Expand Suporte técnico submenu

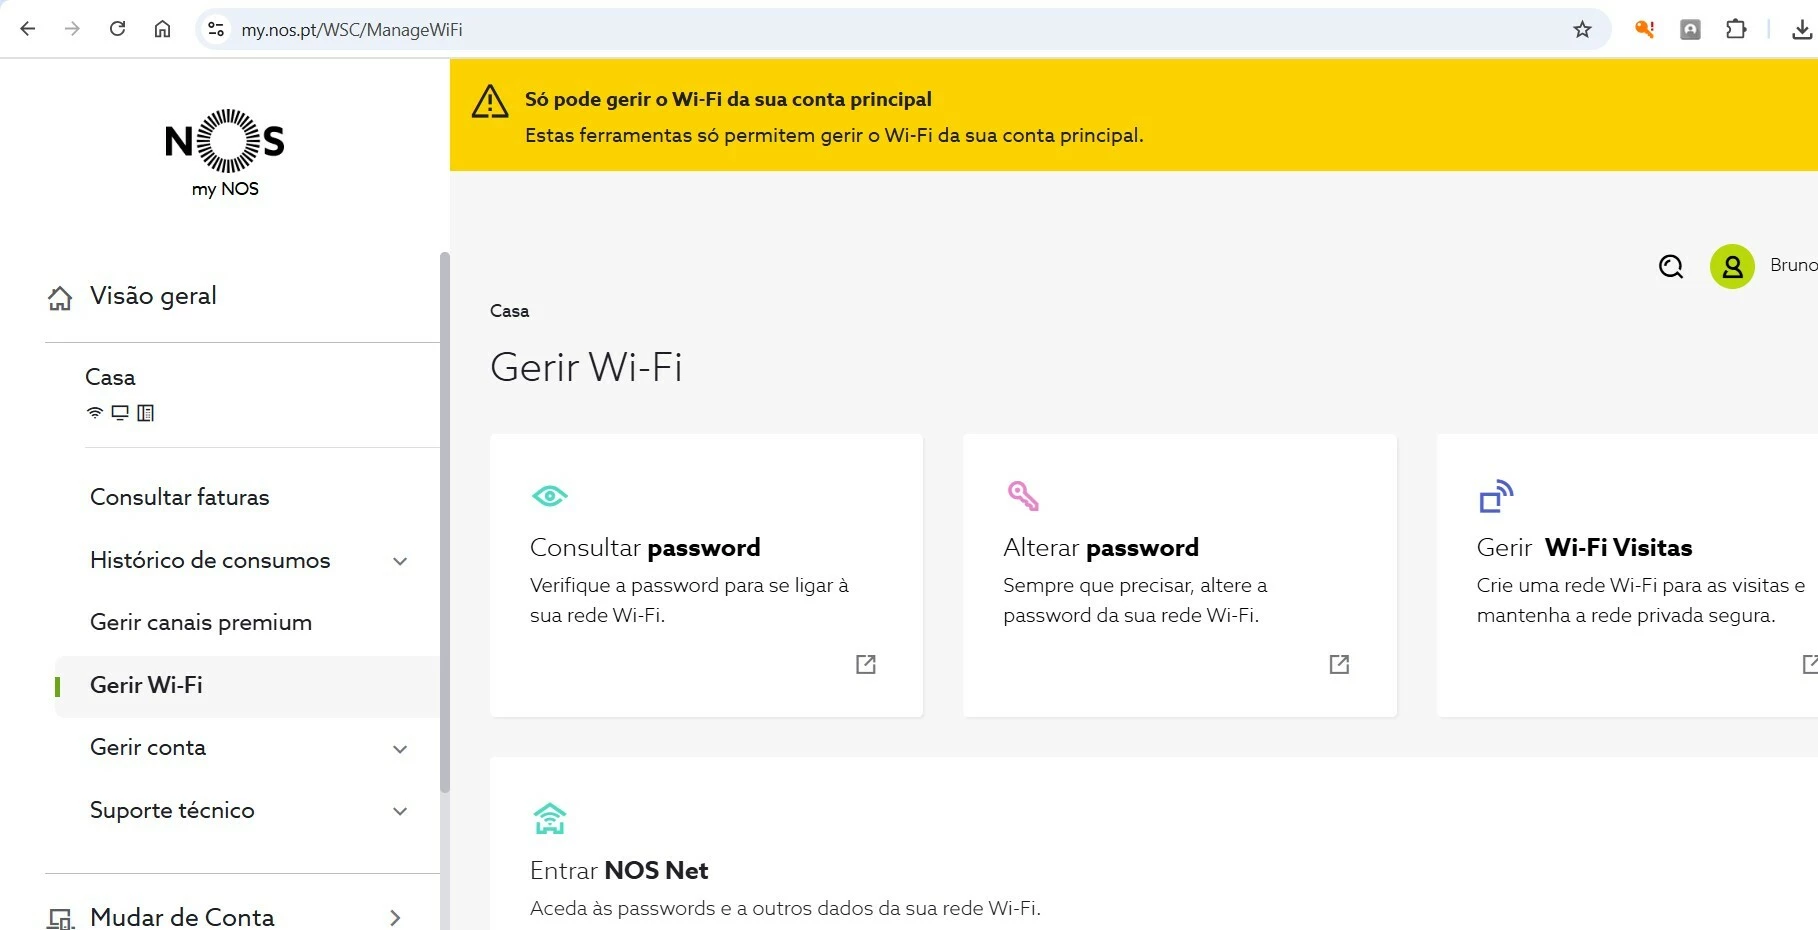click(x=400, y=811)
